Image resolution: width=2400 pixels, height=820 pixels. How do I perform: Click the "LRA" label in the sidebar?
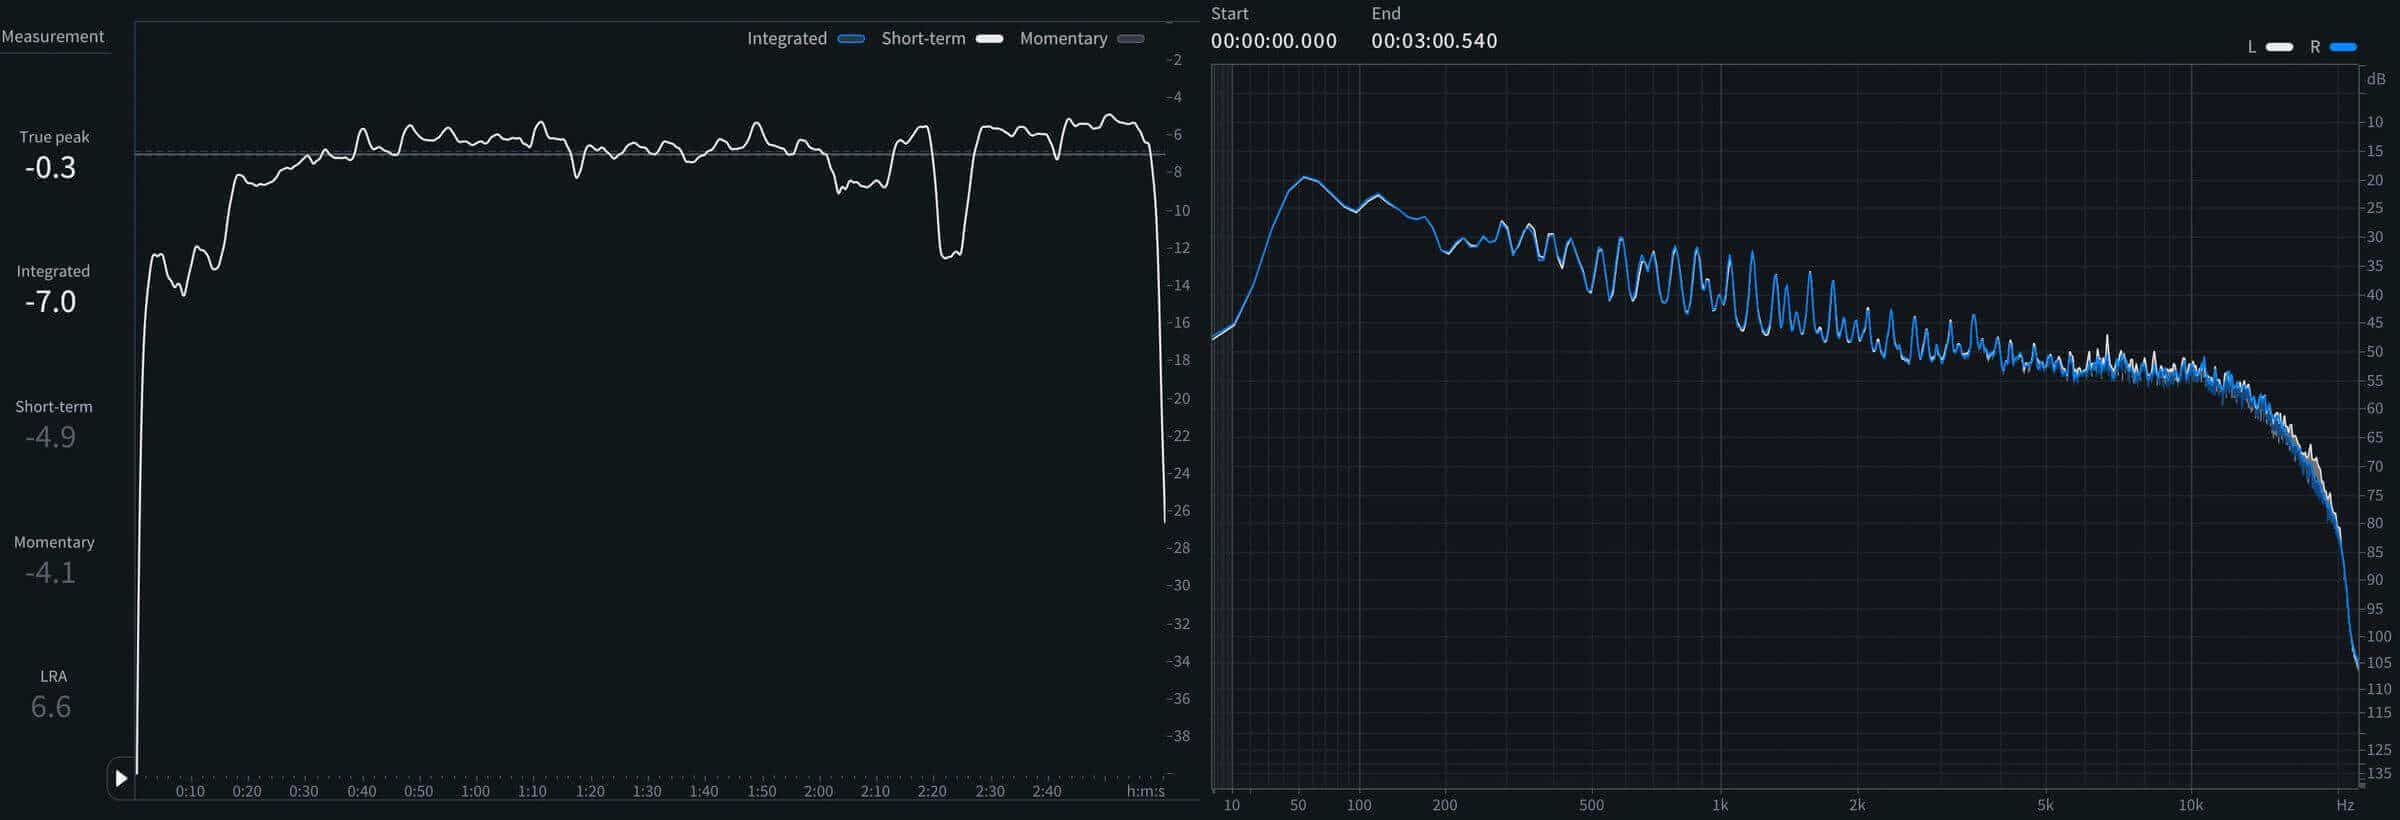click(53, 676)
